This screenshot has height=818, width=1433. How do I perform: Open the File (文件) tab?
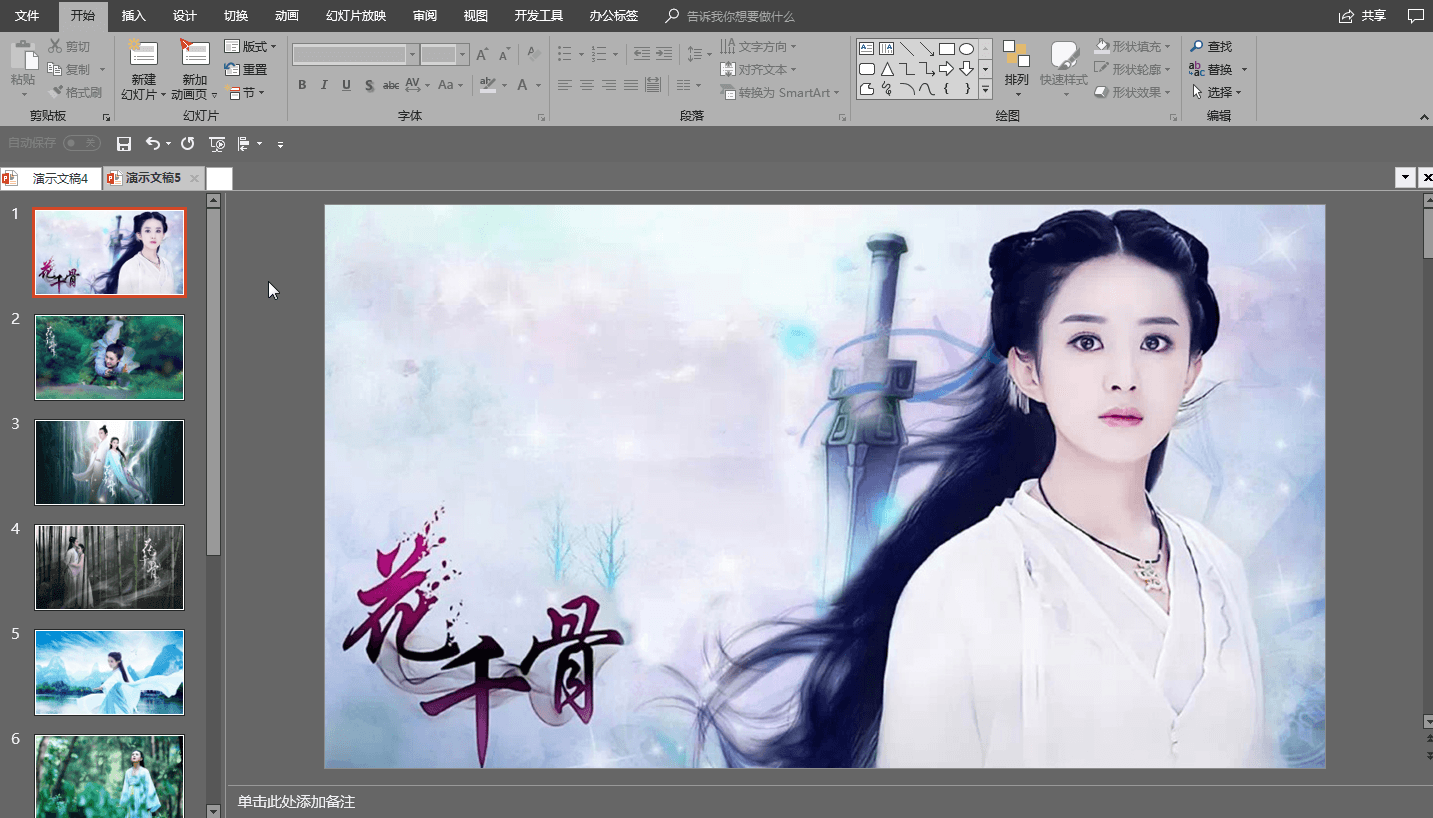27,16
